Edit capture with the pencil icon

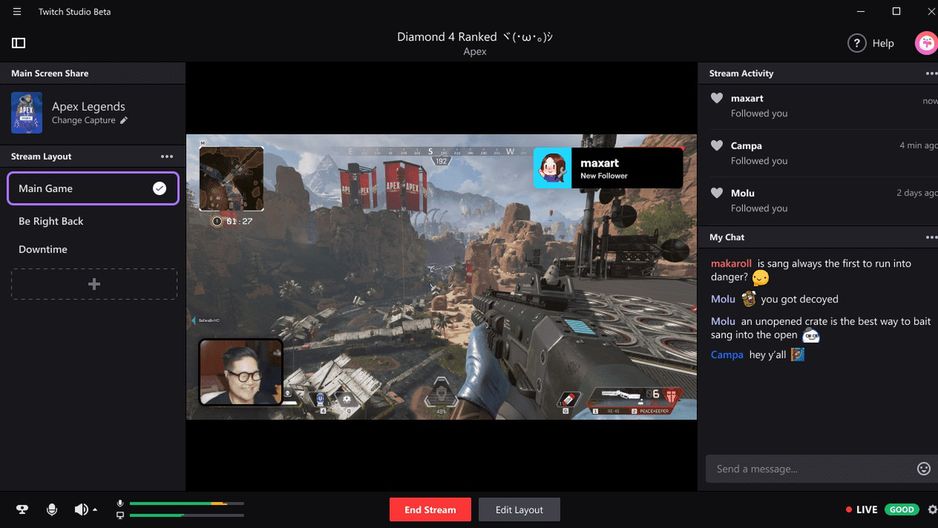click(124, 120)
